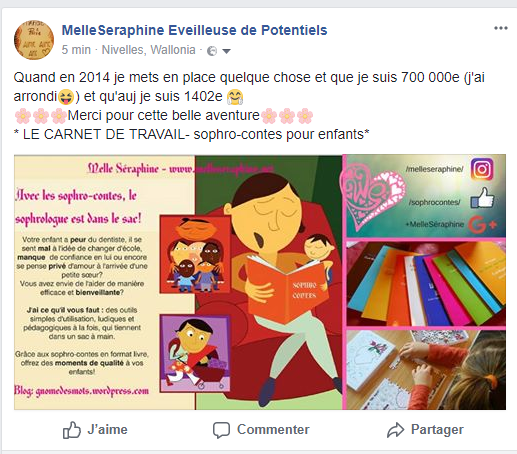Viewport: 517px width, 454px height.
Task: Click the 5 min timestamp
Action: (76, 50)
